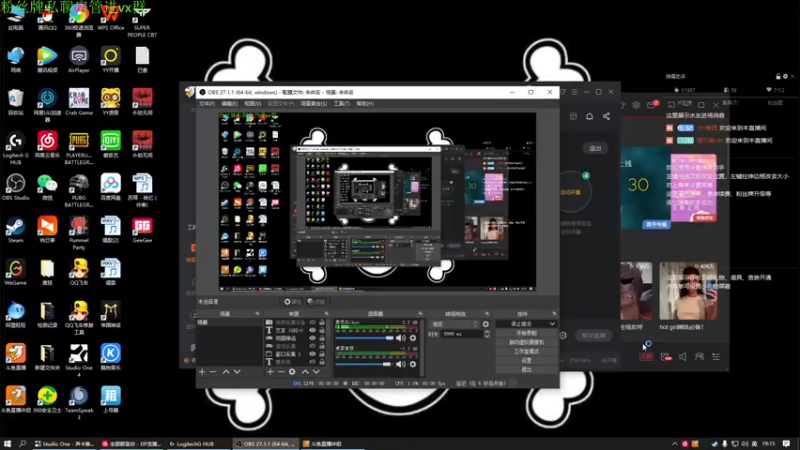
Task: Pop out the 控件 dock panel
Action: 554,313
